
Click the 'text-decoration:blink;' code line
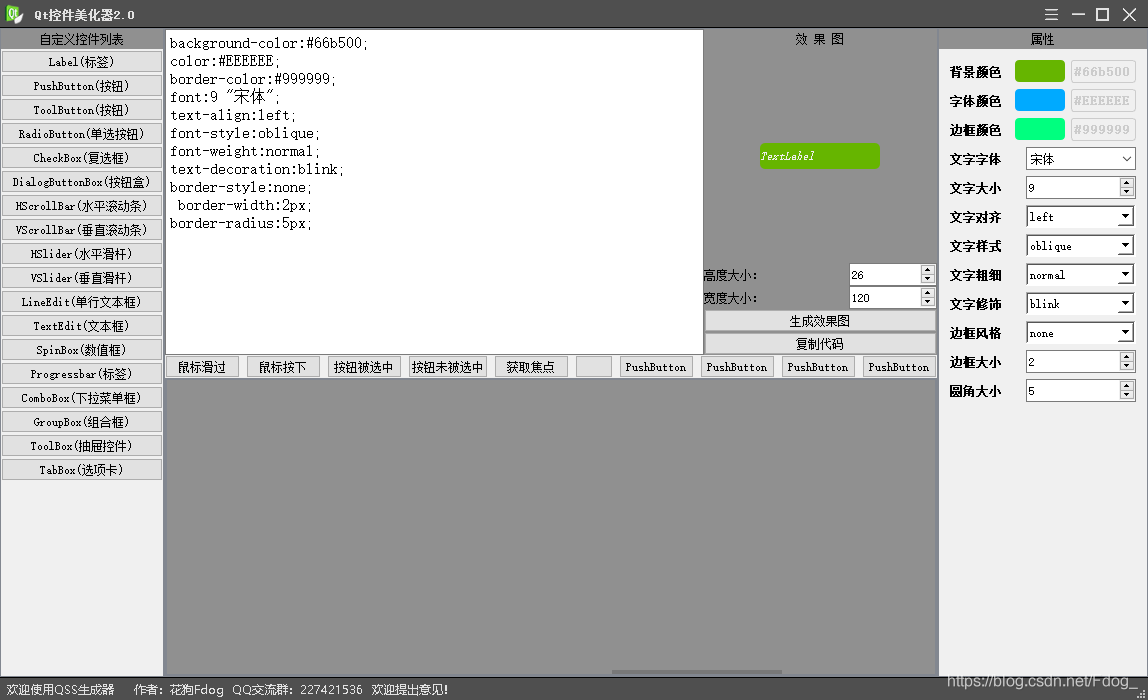coord(257,169)
